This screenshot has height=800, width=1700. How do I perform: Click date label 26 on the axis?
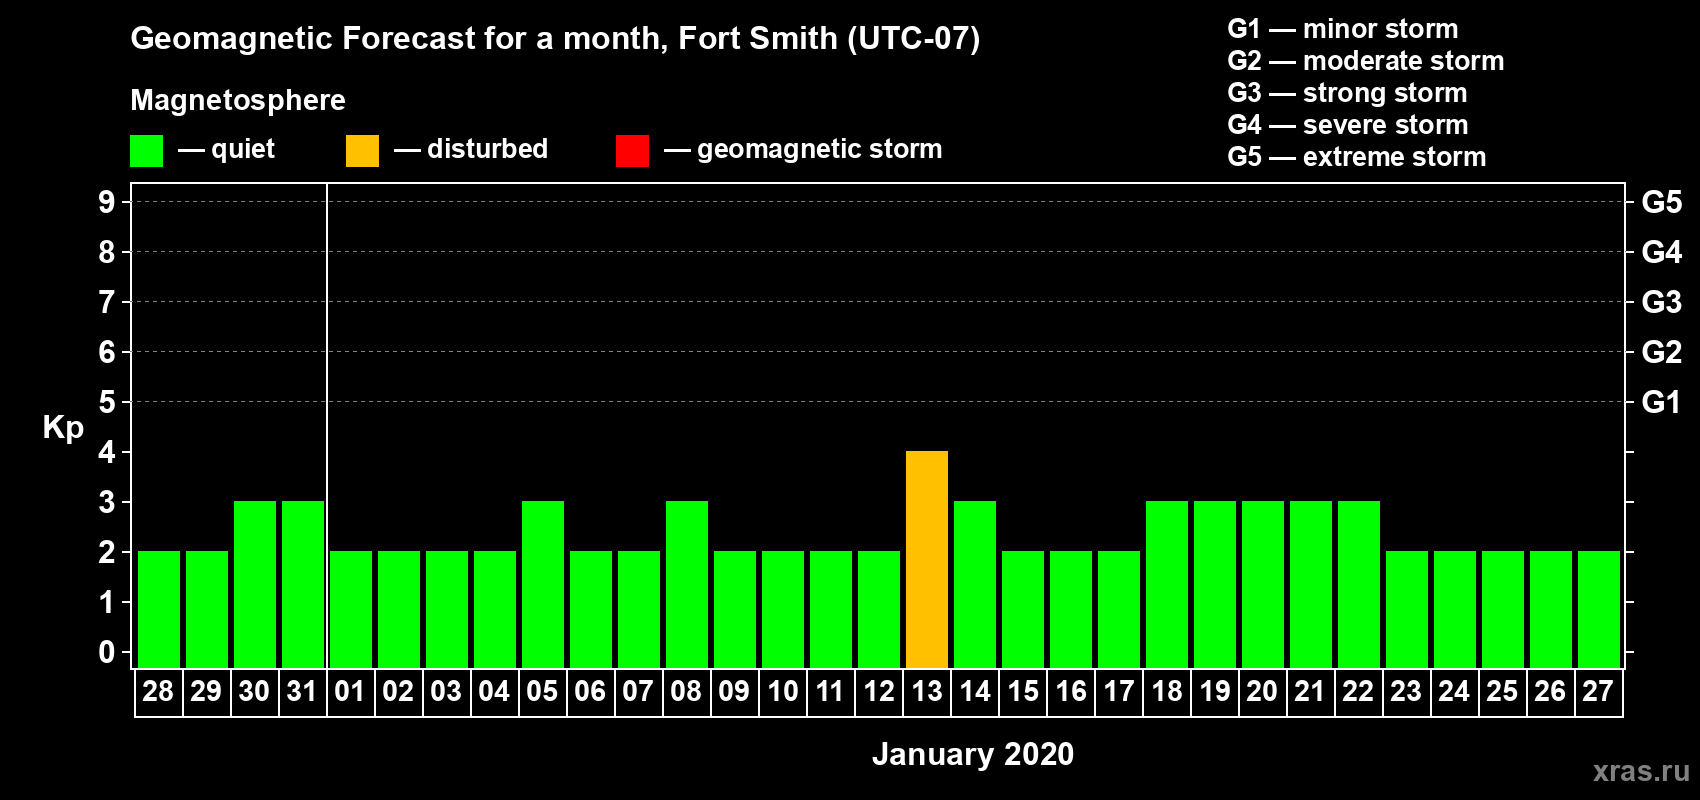[x=1550, y=691]
